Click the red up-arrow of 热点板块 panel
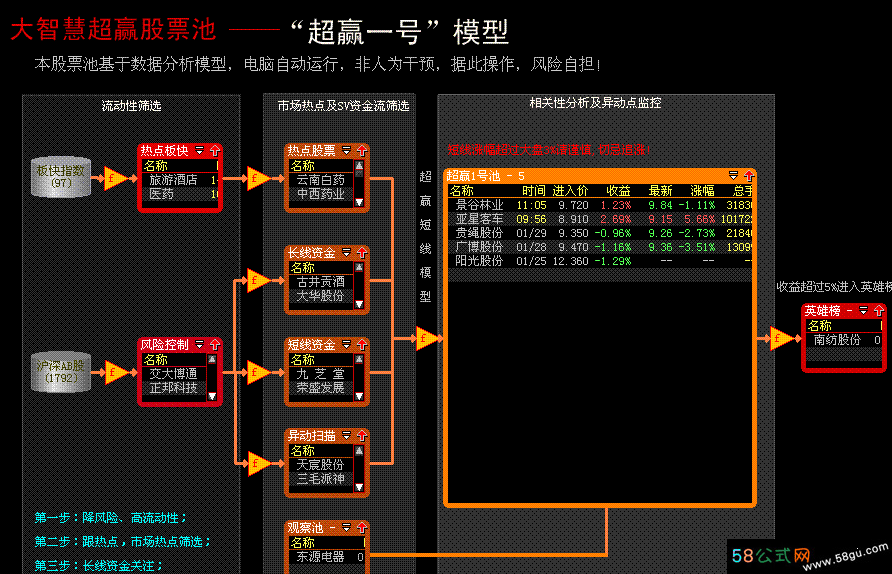The image size is (892, 574). point(215,151)
